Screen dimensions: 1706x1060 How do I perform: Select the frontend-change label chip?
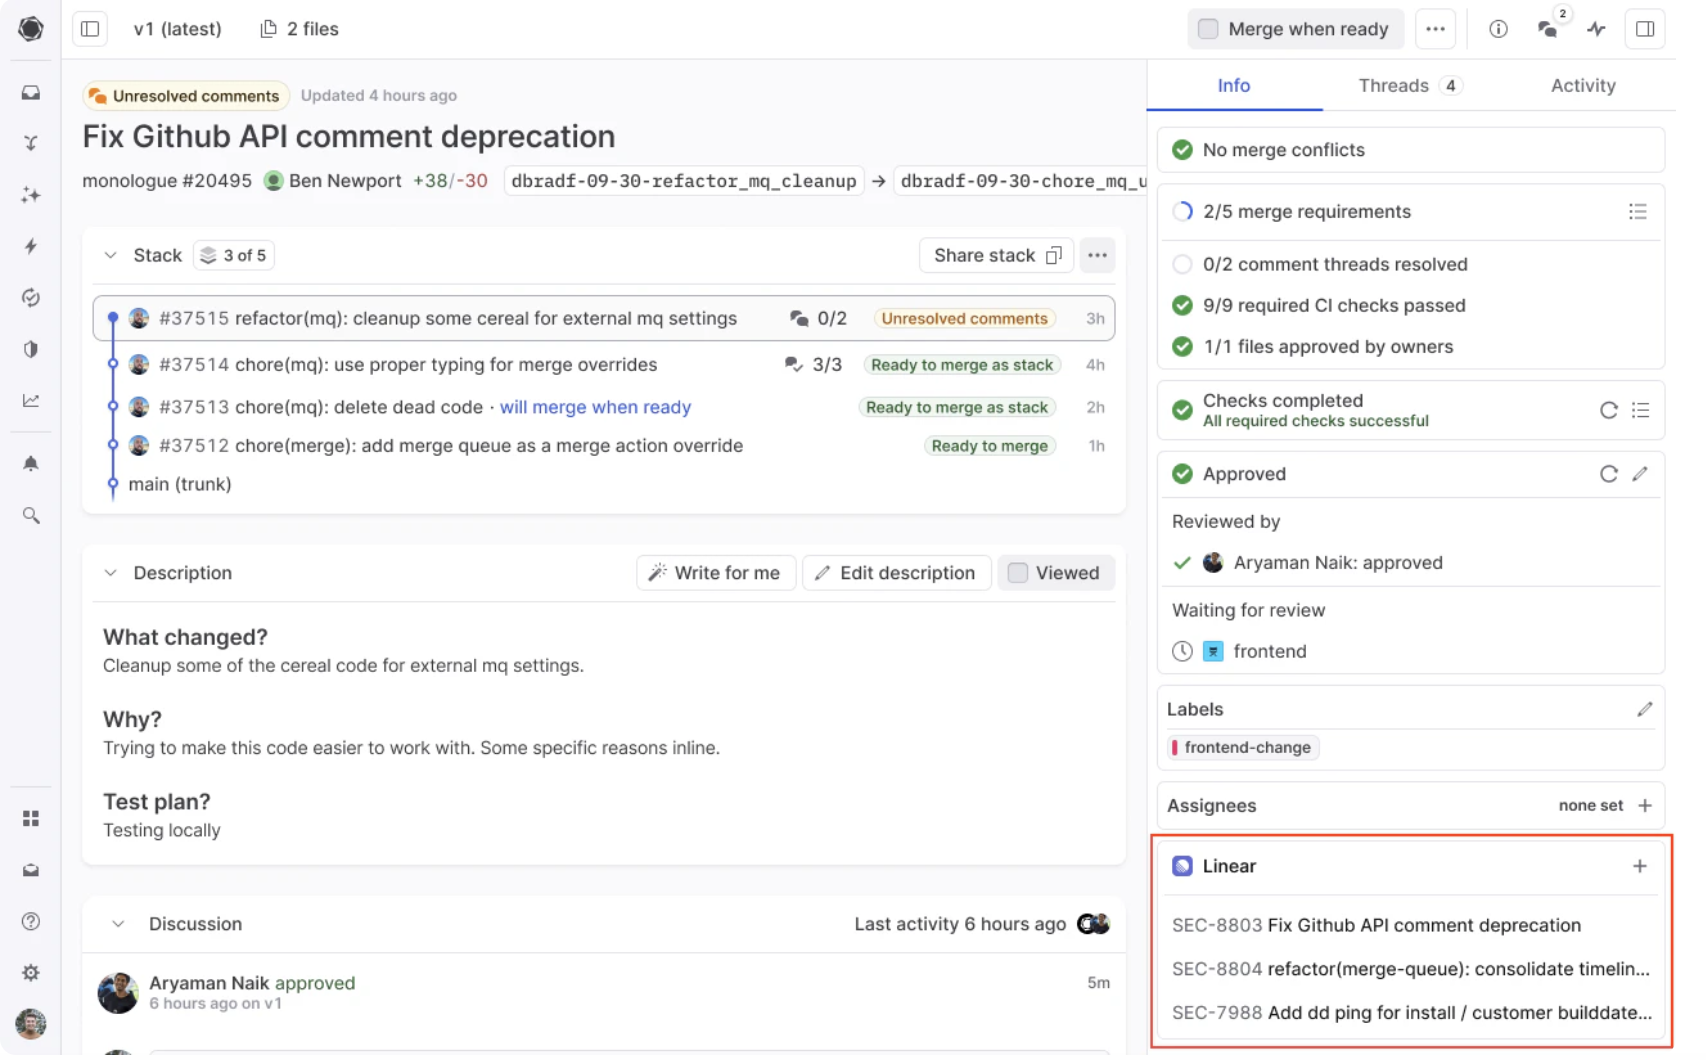coord(1244,748)
